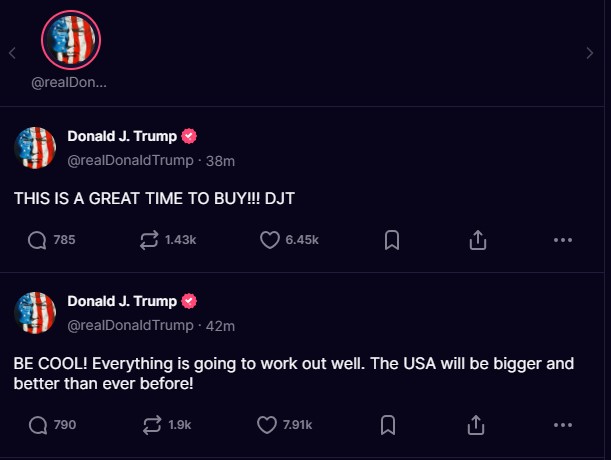The height and width of the screenshot is (460, 611).
Task: Reply to the "GREAT TIME TO BUY" post
Action: click(38, 240)
